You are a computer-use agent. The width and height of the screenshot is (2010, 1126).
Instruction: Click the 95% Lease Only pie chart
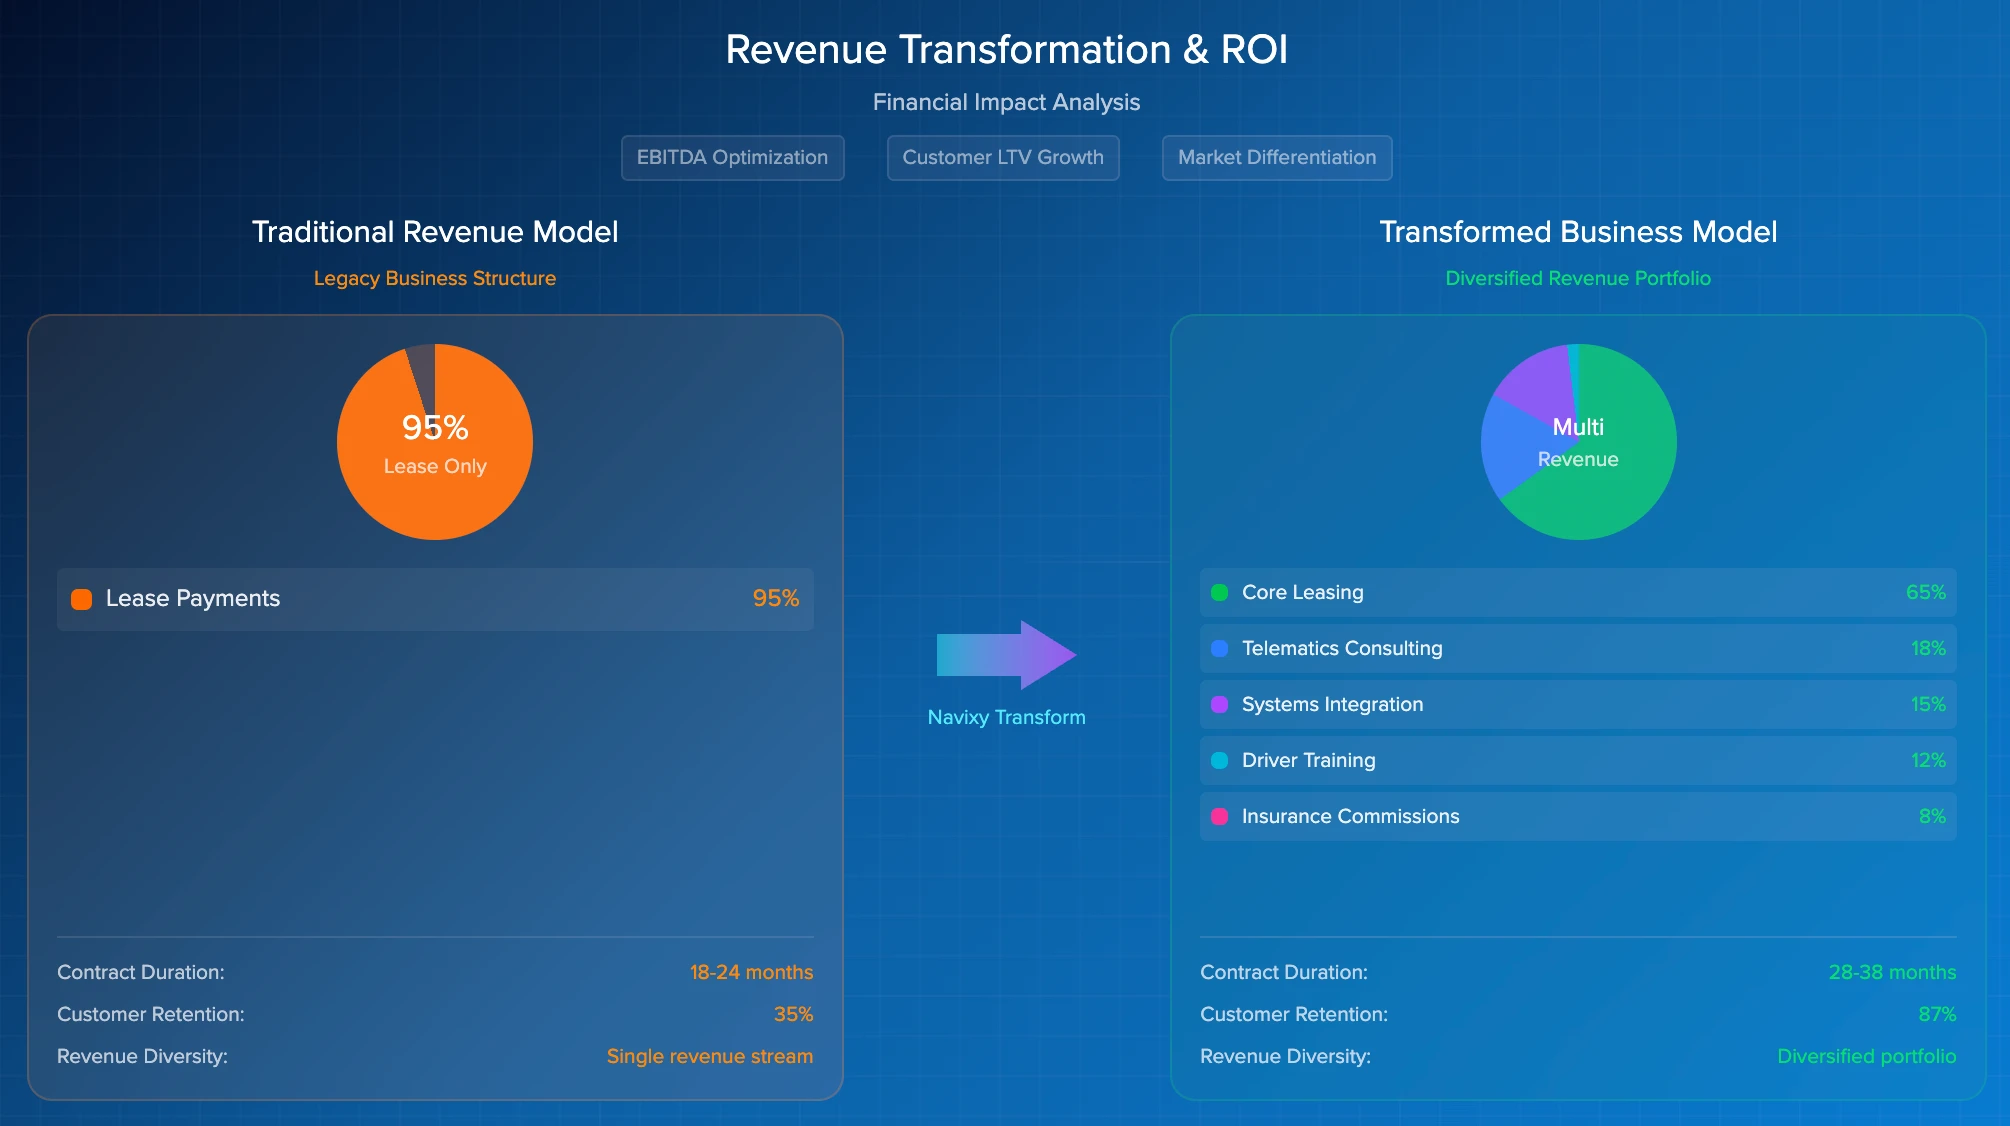click(x=435, y=442)
